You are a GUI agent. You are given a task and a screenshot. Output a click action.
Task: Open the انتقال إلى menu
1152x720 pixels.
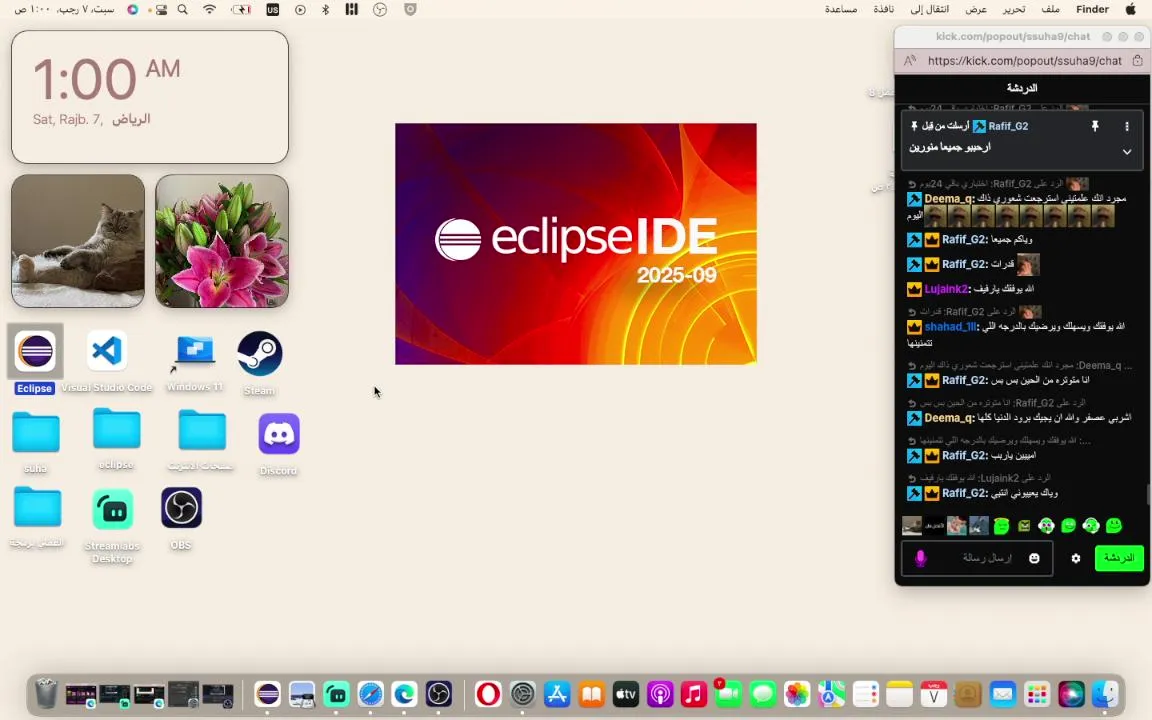click(x=929, y=10)
